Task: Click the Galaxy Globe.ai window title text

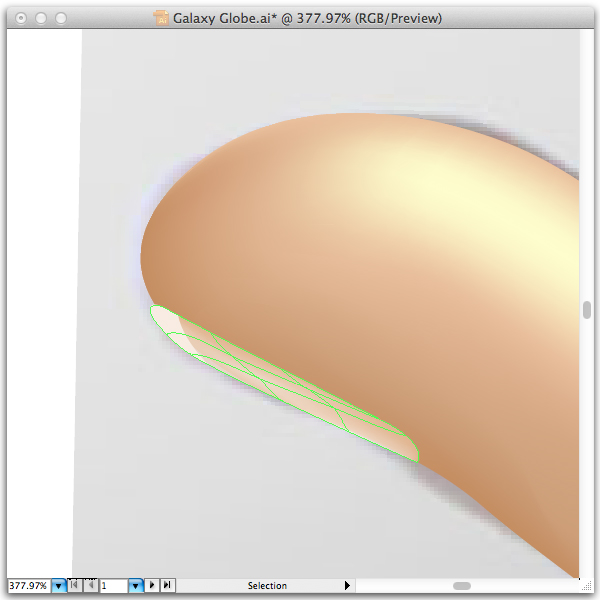Action: click(x=307, y=18)
